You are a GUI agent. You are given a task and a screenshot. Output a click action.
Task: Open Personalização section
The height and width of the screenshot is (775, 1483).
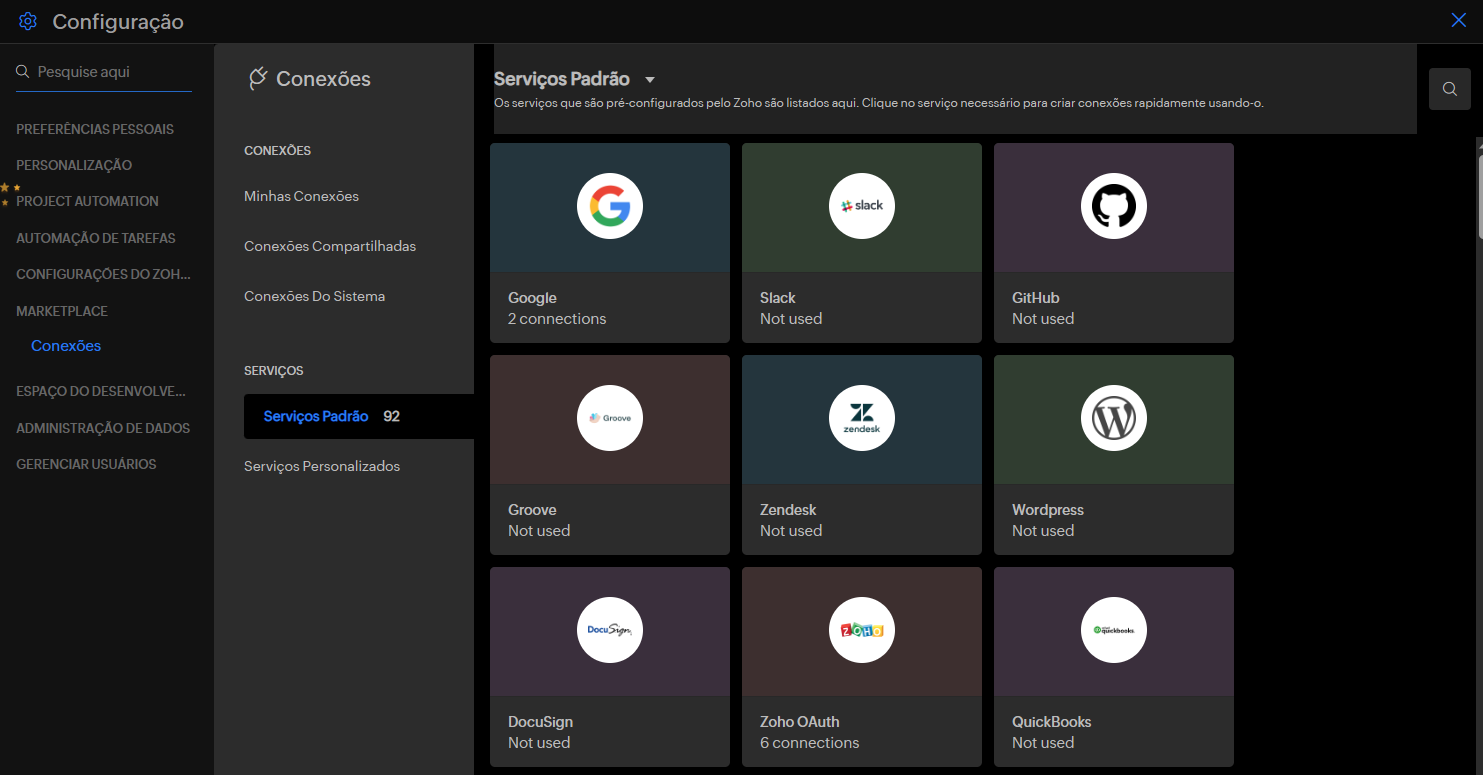[74, 165]
